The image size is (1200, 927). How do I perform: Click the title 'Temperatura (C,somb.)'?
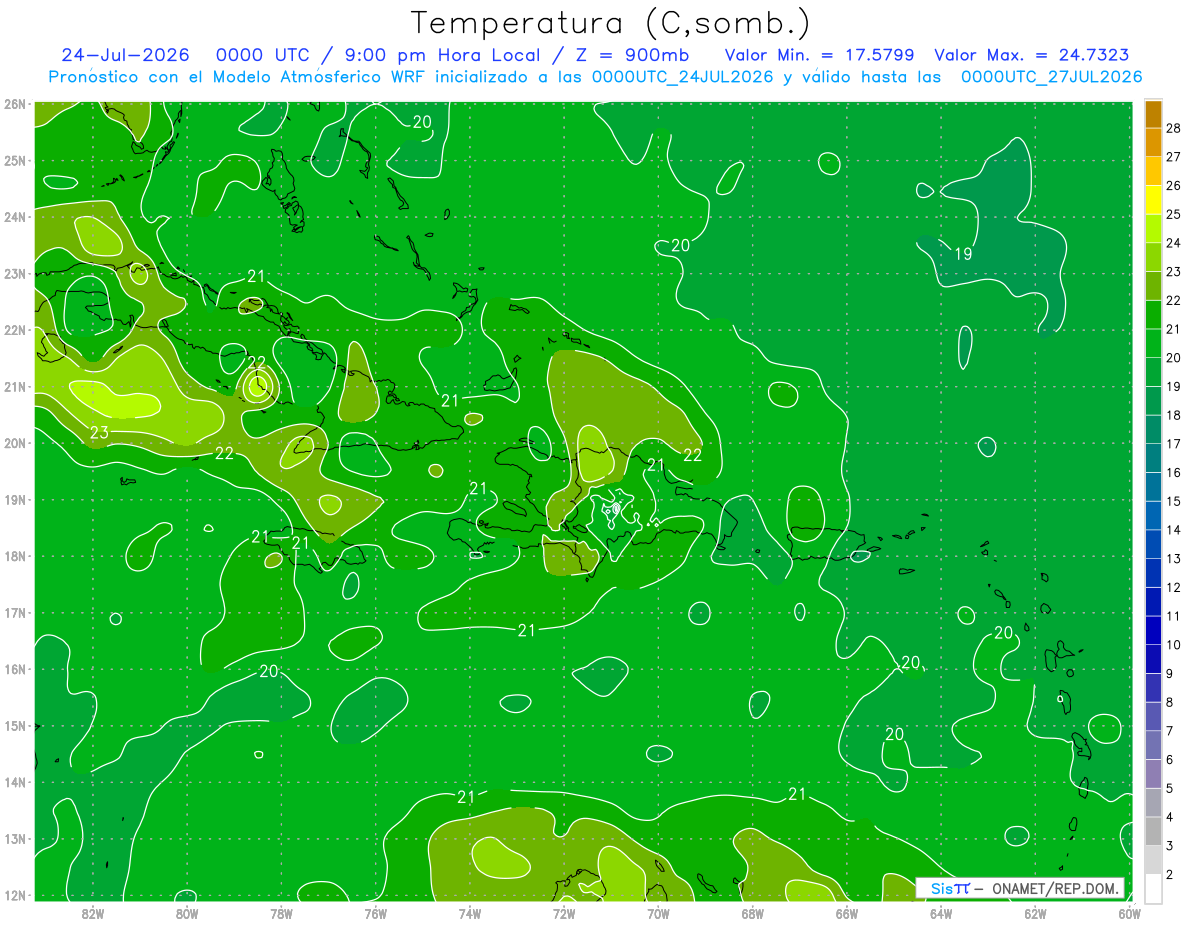click(611, 23)
